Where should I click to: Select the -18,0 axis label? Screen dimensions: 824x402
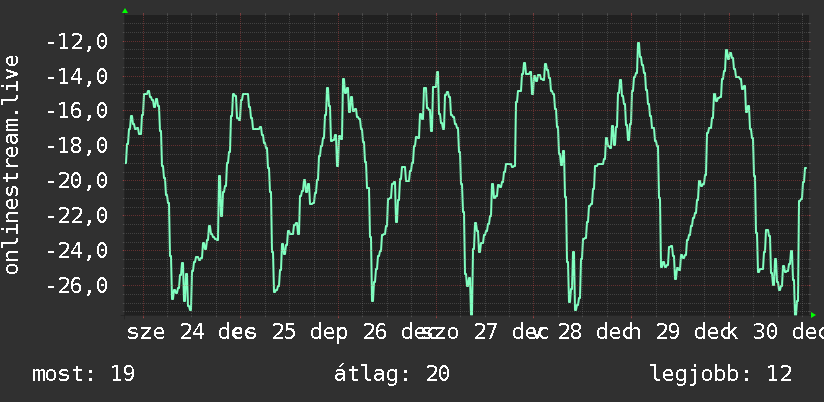(77, 146)
